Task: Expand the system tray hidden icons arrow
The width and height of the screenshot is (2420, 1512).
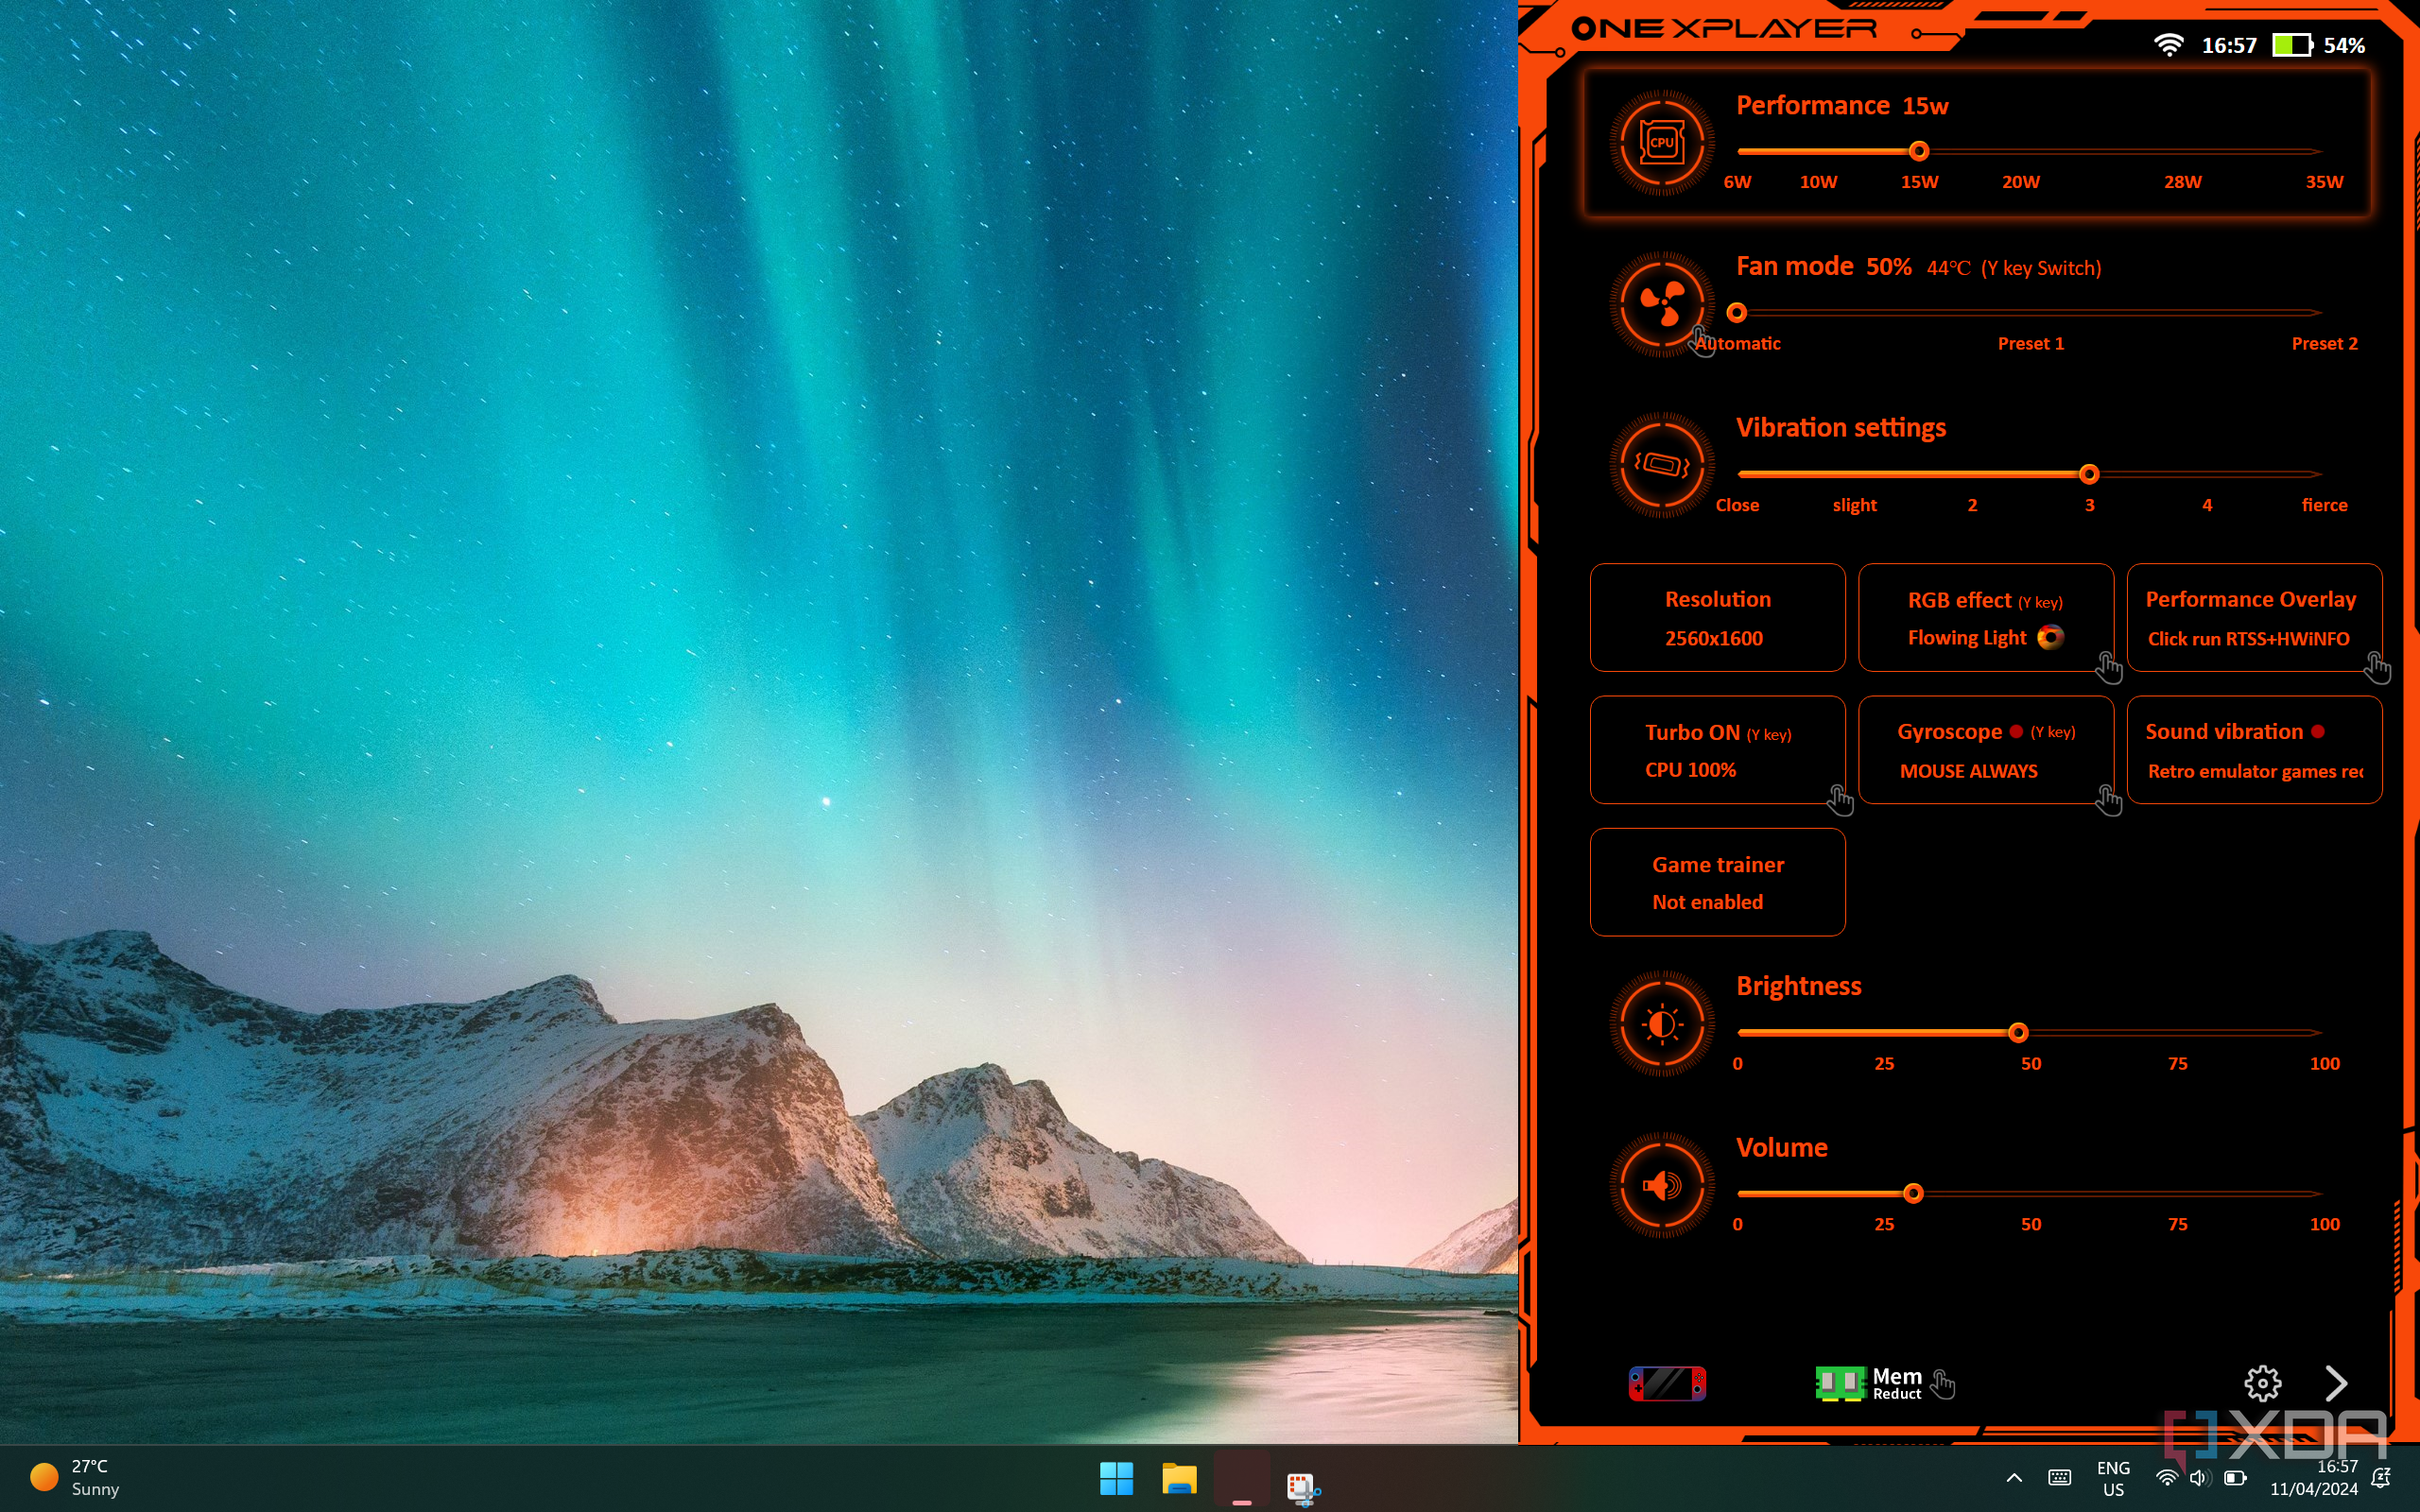Action: (x=2014, y=1477)
